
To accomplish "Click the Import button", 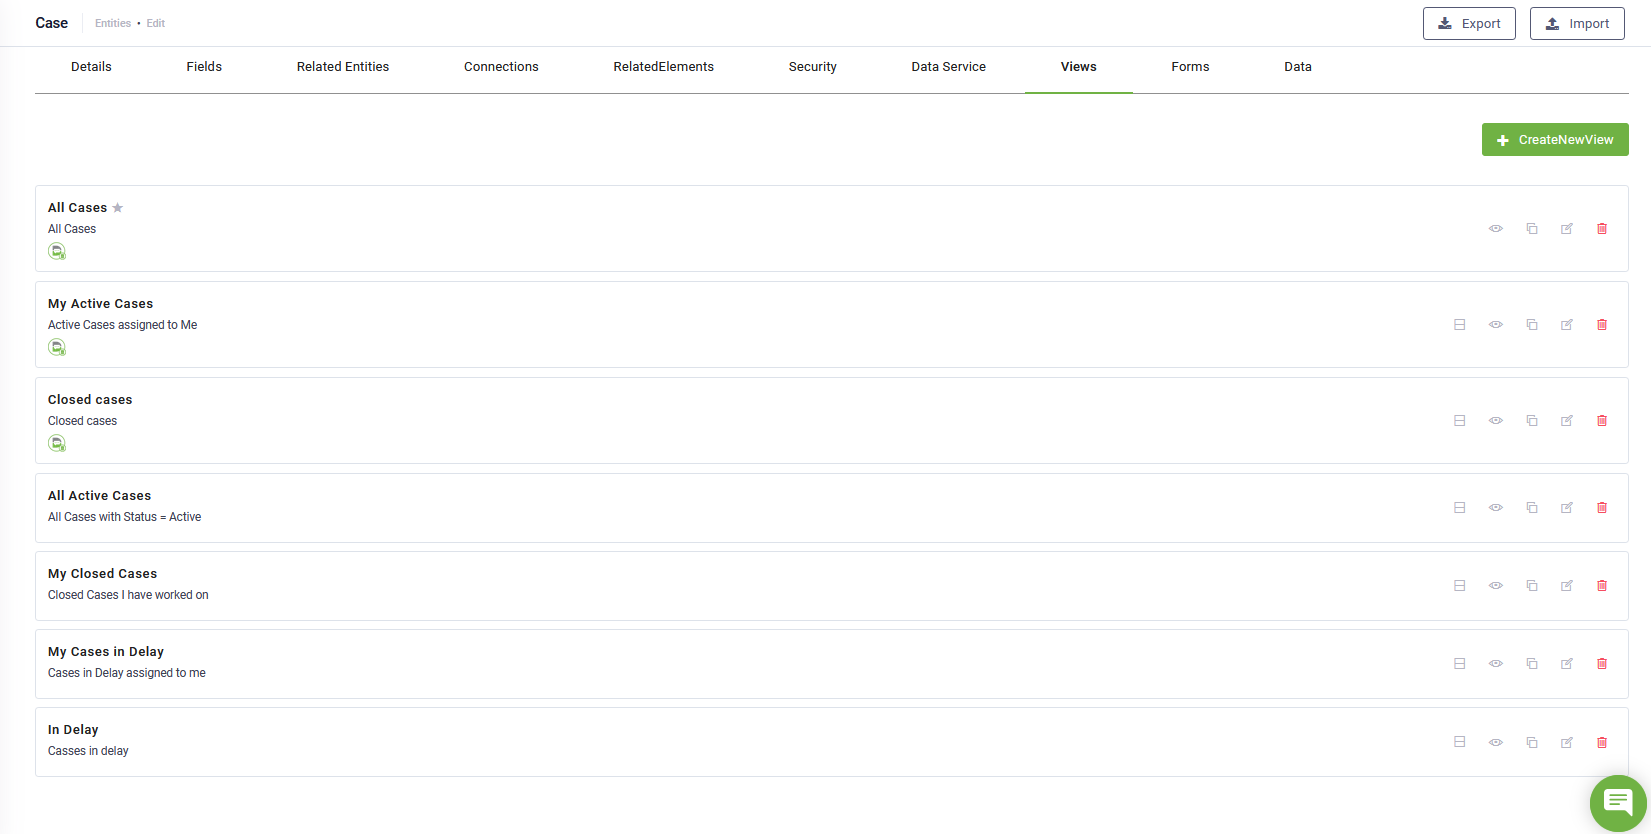I will pyautogui.click(x=1577, y=23).
